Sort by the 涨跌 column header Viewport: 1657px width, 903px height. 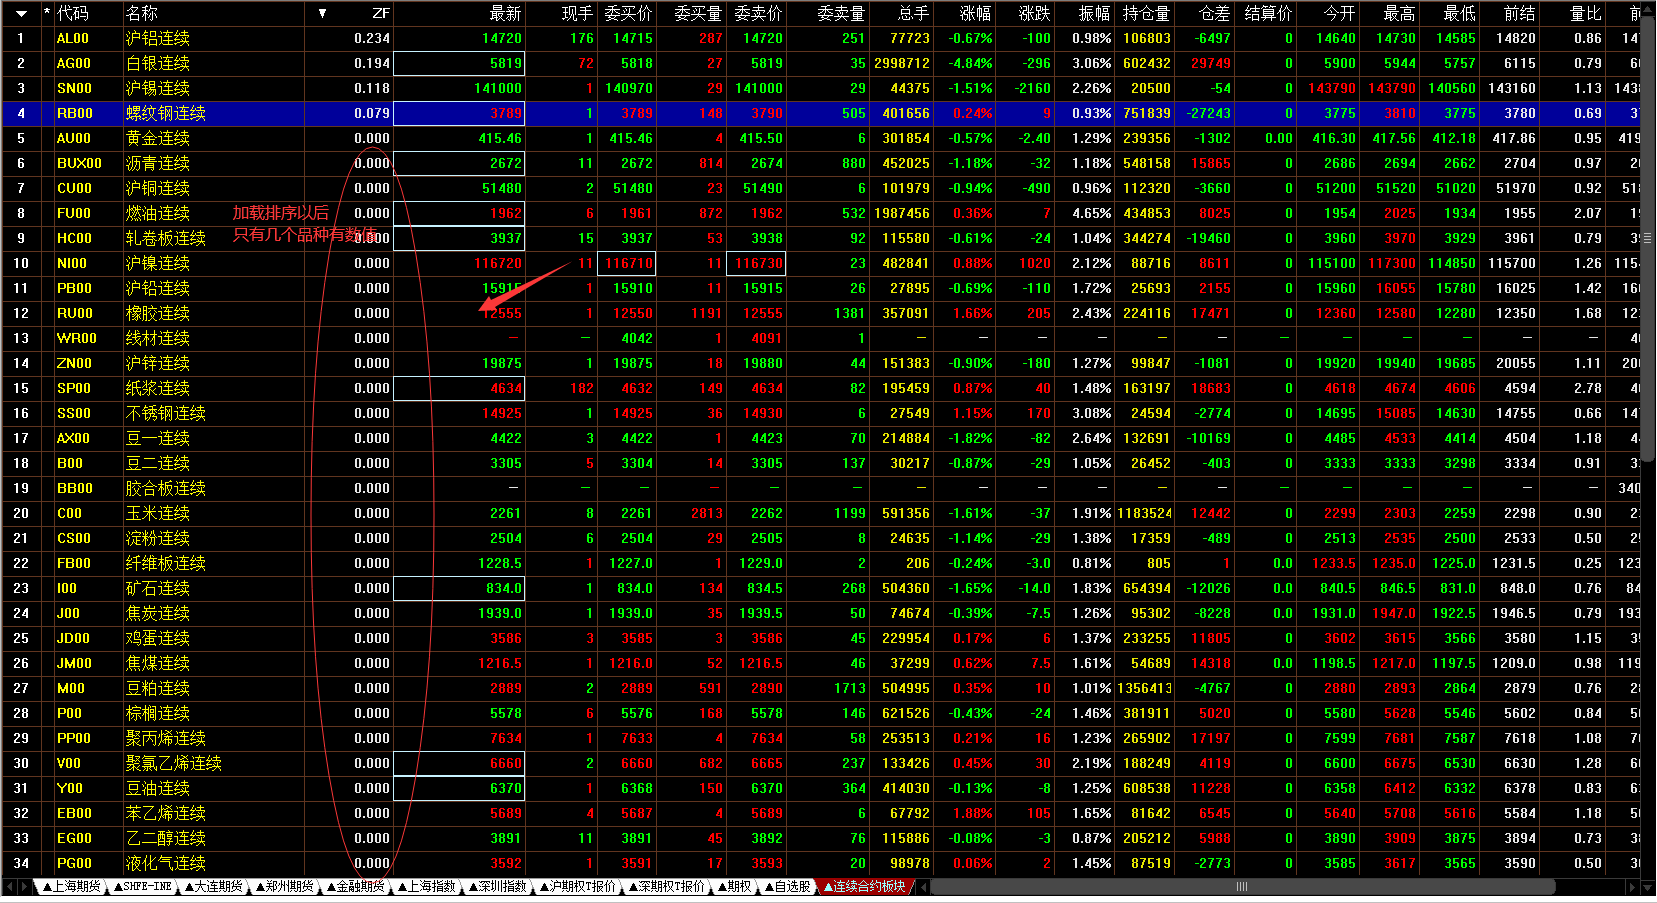[1034, 13]
